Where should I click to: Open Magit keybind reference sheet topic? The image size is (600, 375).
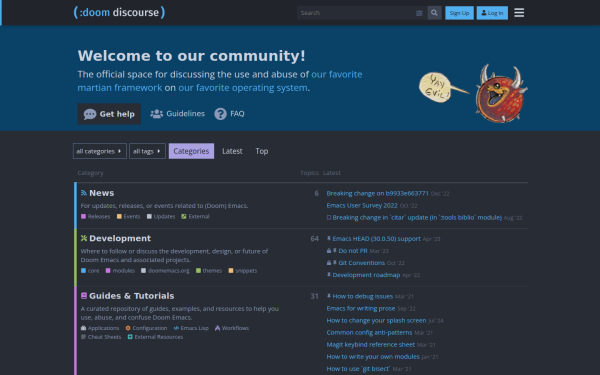click(x=371, y=344)
